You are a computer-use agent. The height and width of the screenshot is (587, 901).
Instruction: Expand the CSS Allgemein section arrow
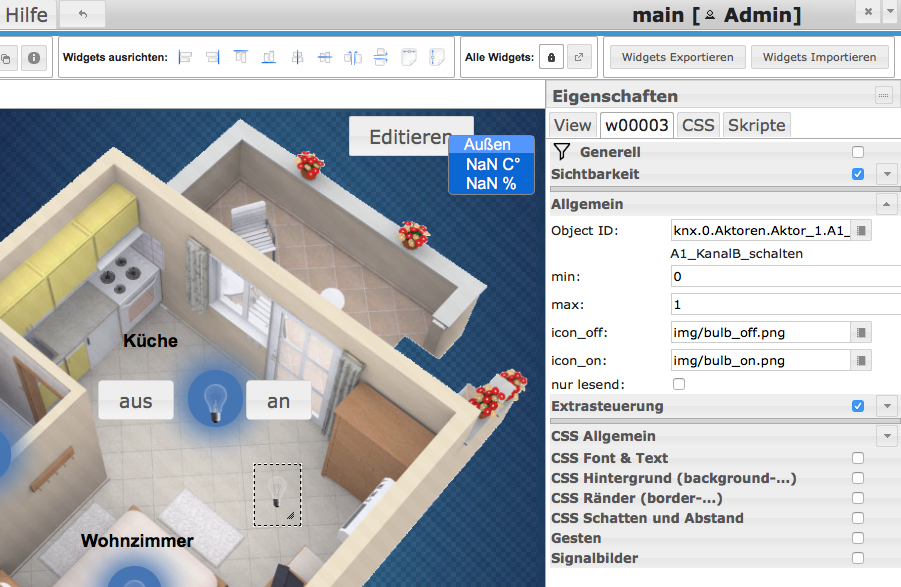(886, 436)
